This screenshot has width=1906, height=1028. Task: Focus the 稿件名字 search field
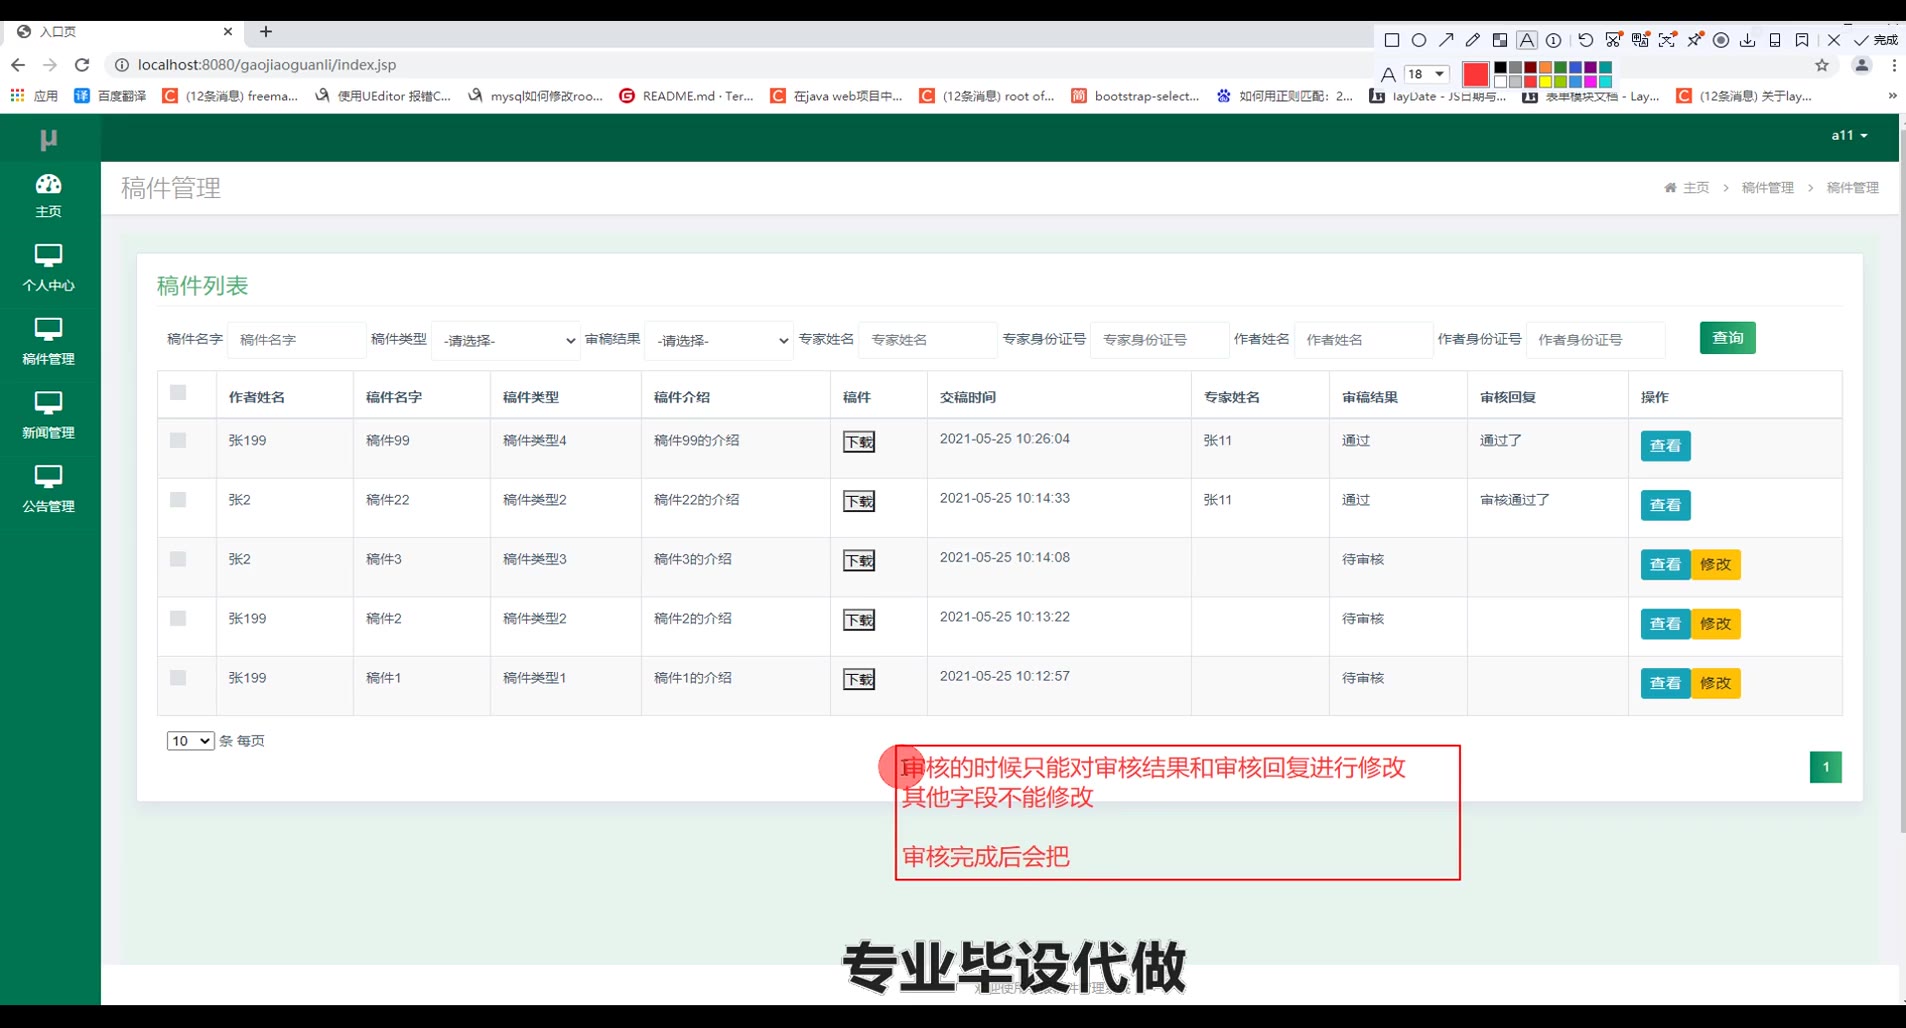[x=296, y=340]
